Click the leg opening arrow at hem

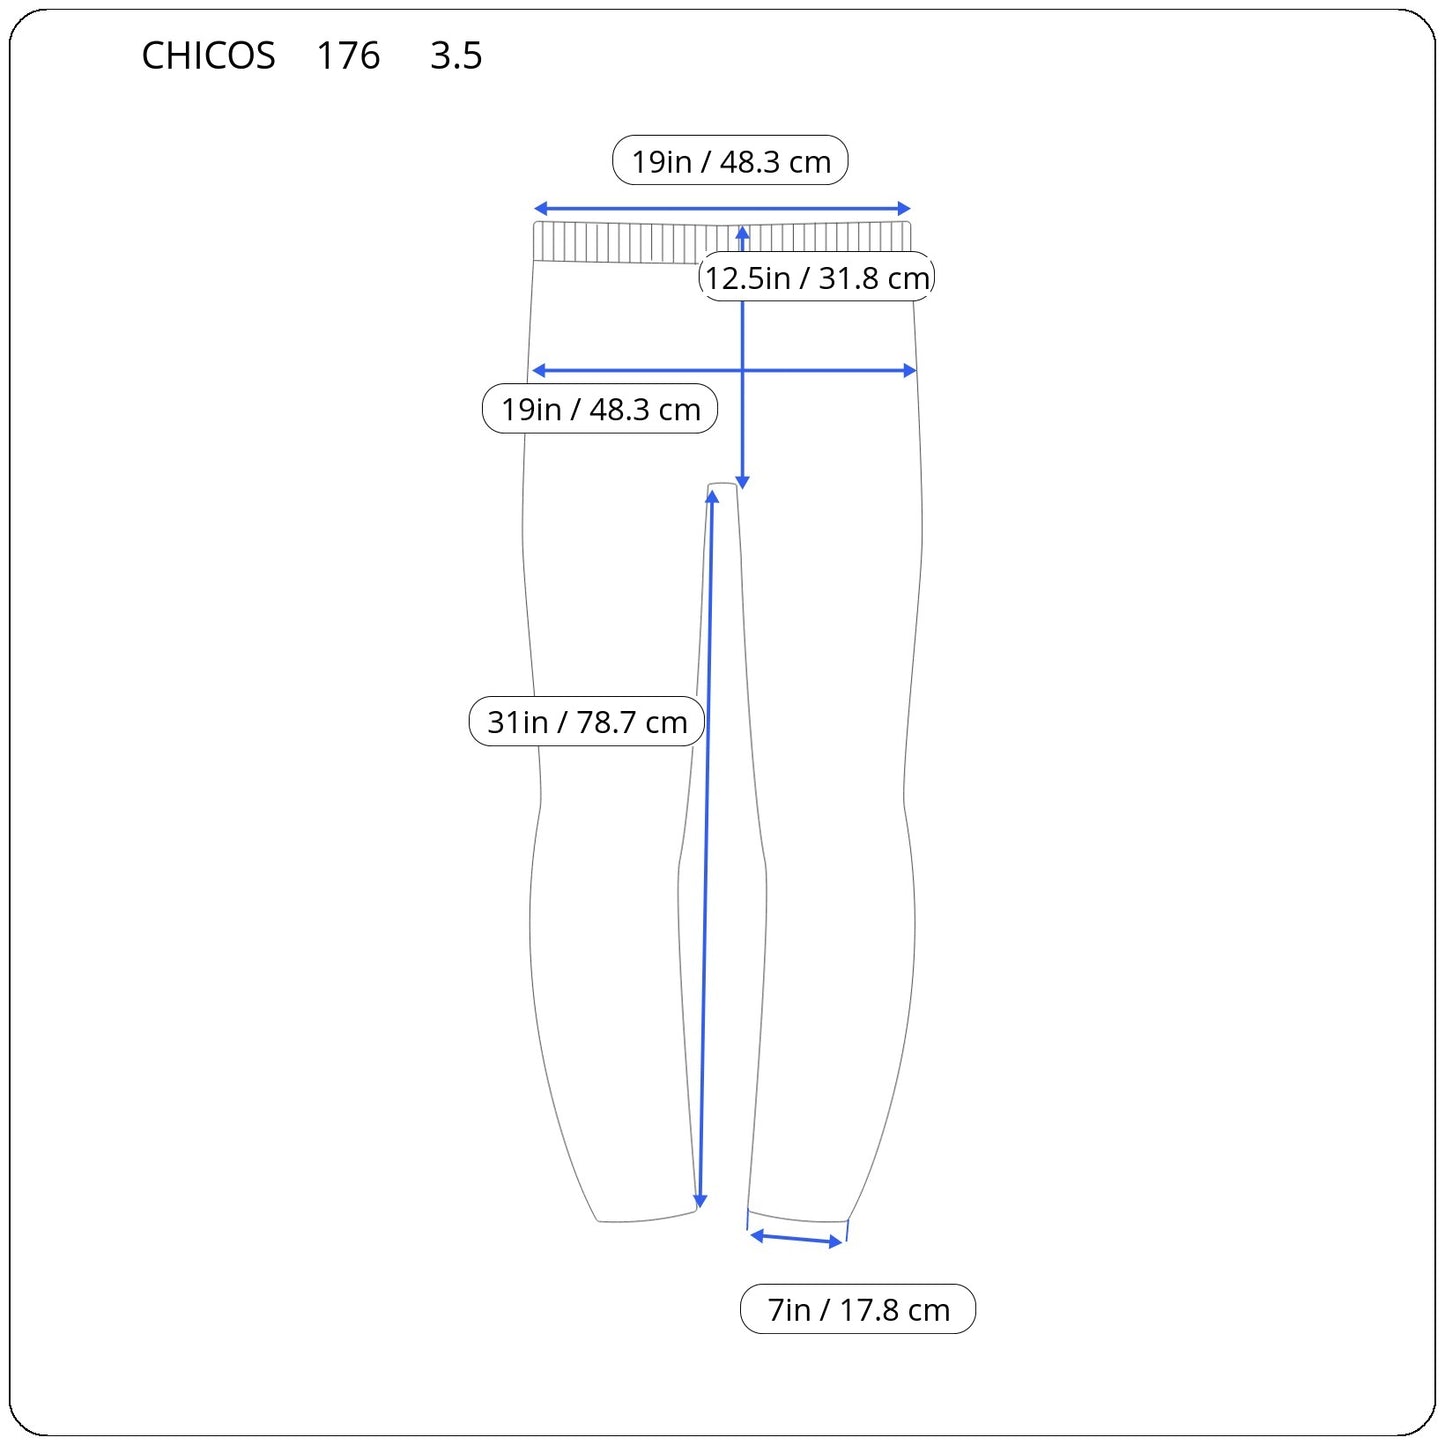[x=797, y=1239]
